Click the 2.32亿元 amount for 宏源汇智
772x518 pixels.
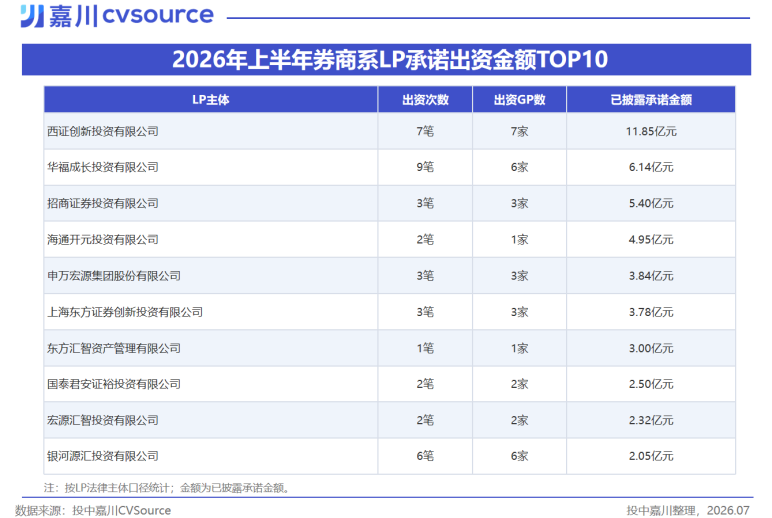[651, 421]
